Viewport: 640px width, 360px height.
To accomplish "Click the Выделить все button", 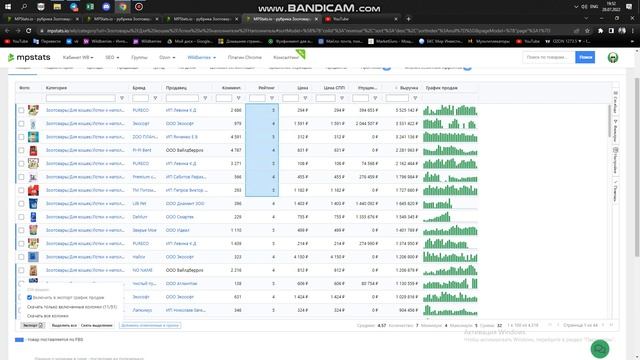I will pos(64,326).
